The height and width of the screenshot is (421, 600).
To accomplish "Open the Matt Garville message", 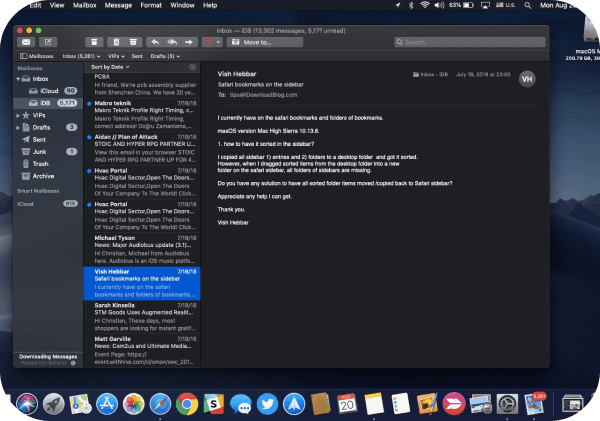I will 142,351.
